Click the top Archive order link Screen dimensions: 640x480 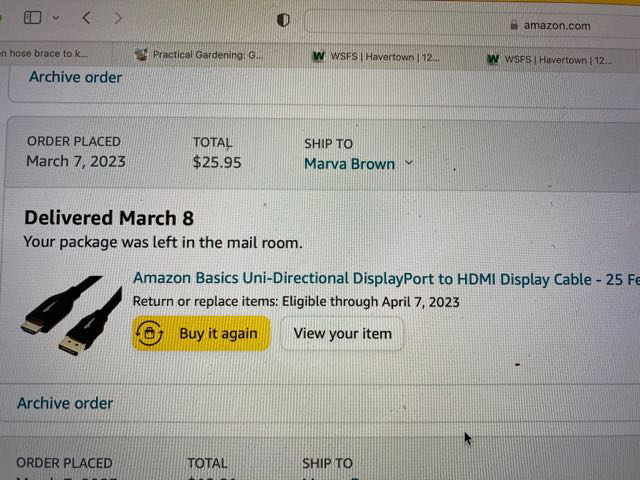click(75, 77)
